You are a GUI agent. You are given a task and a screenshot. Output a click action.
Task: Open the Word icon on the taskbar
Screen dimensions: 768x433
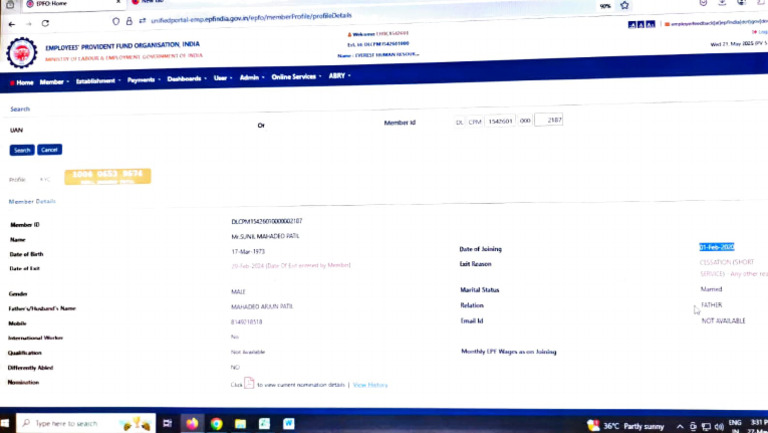click(x=288, y=423)
